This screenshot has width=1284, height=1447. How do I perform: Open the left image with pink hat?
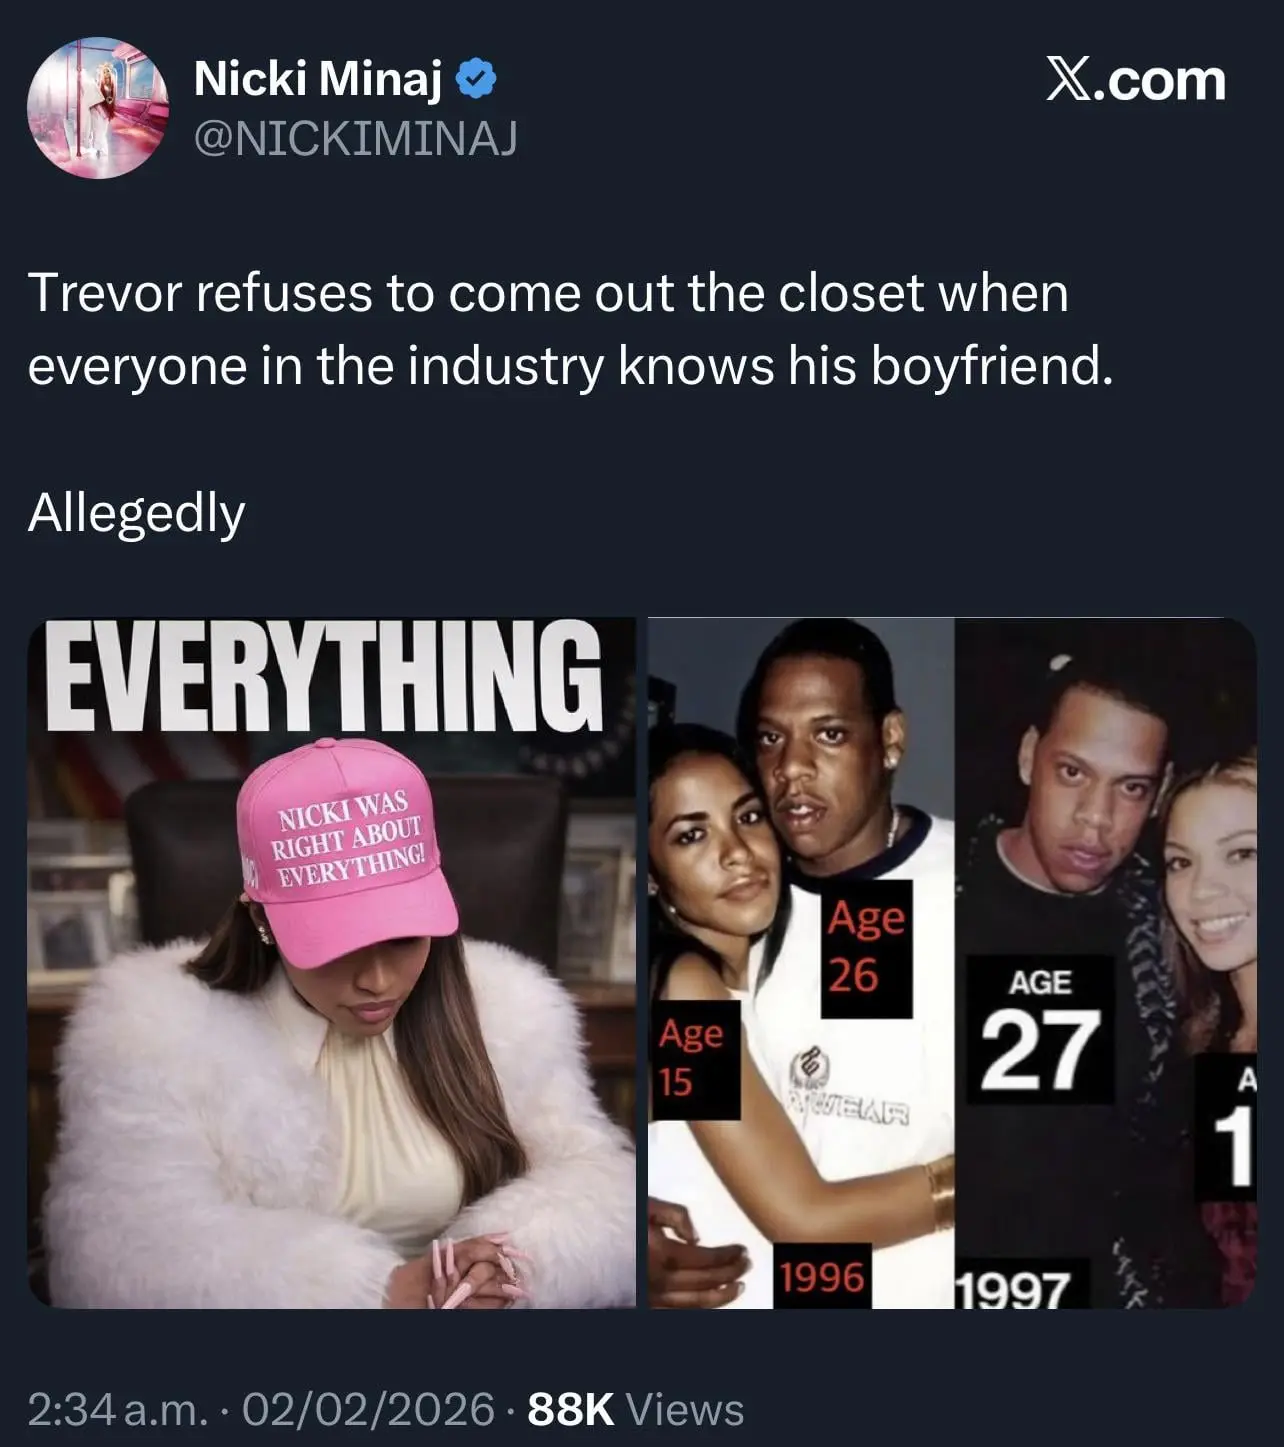click(331, 963)
